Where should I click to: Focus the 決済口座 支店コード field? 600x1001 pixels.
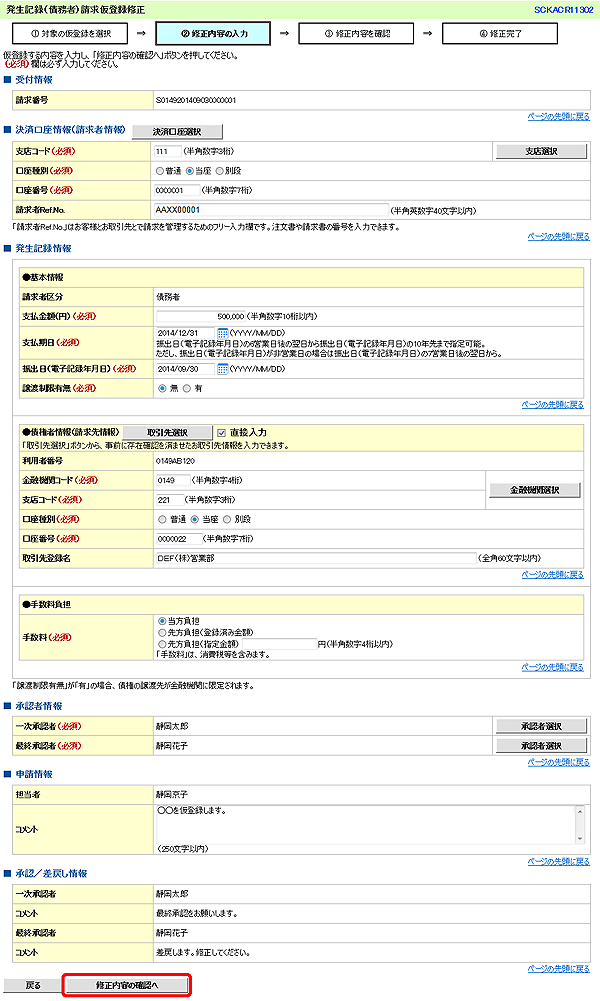[168, 151]
